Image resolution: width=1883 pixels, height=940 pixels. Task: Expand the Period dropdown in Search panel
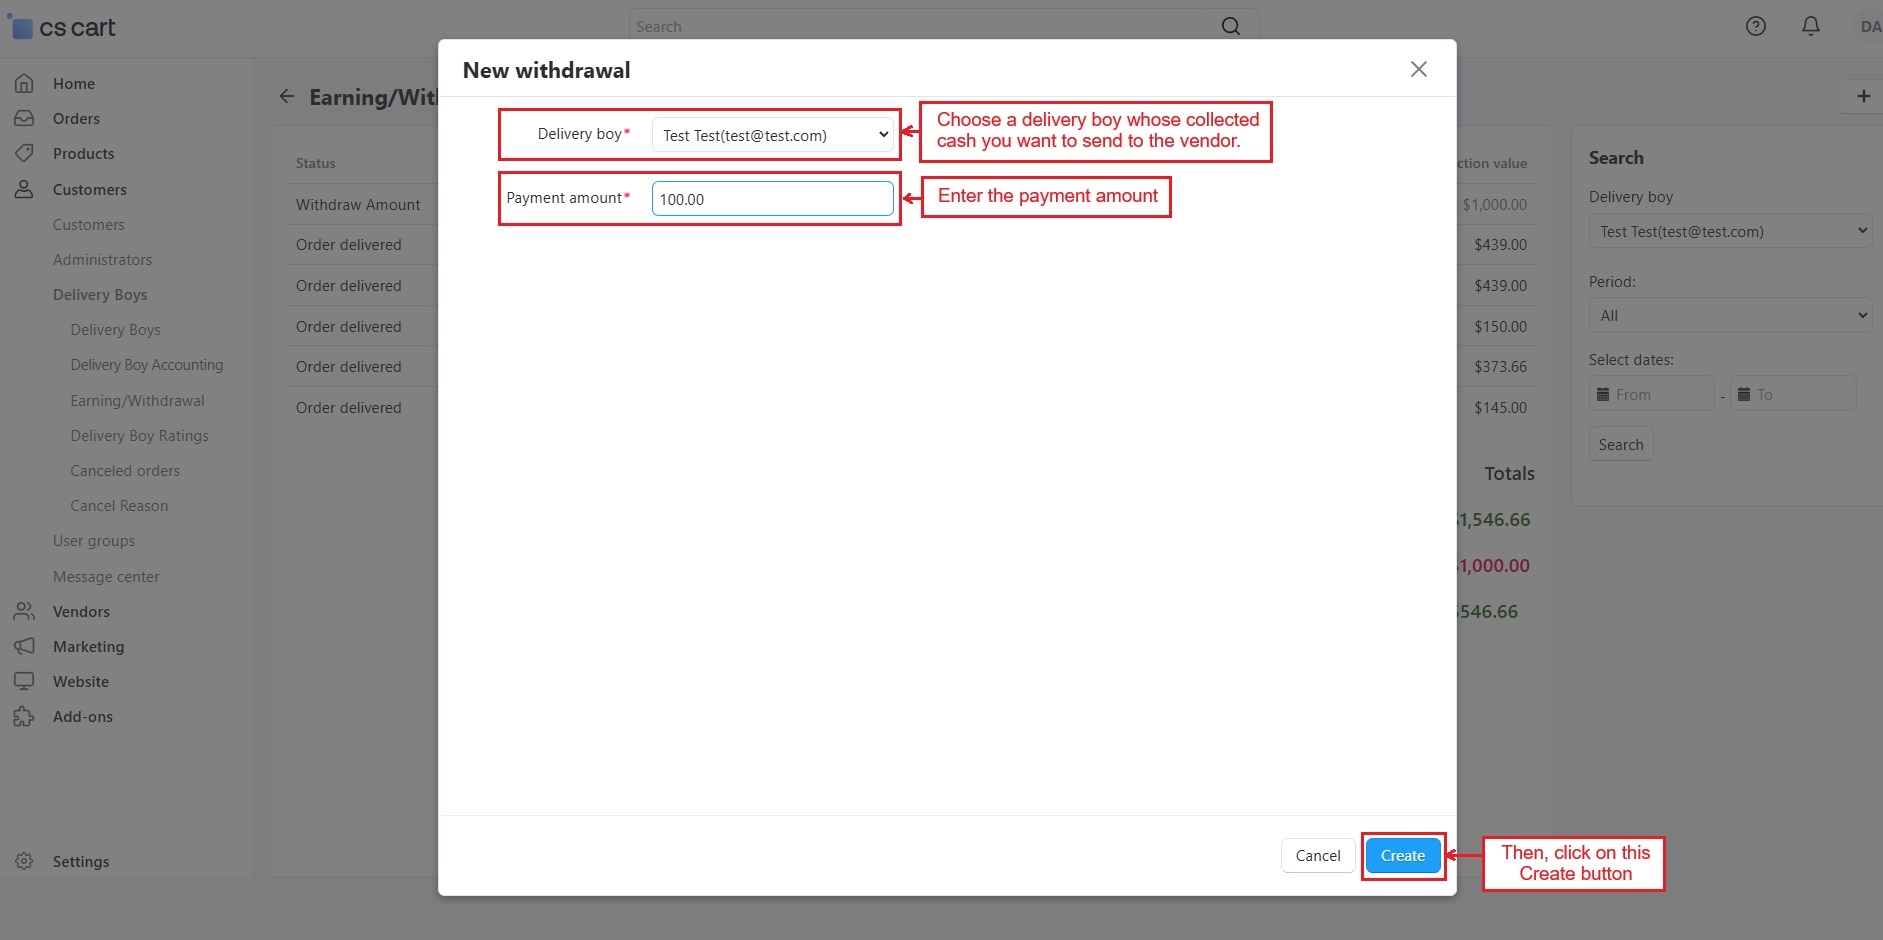pyautogui.click(x=1729, y=316)
